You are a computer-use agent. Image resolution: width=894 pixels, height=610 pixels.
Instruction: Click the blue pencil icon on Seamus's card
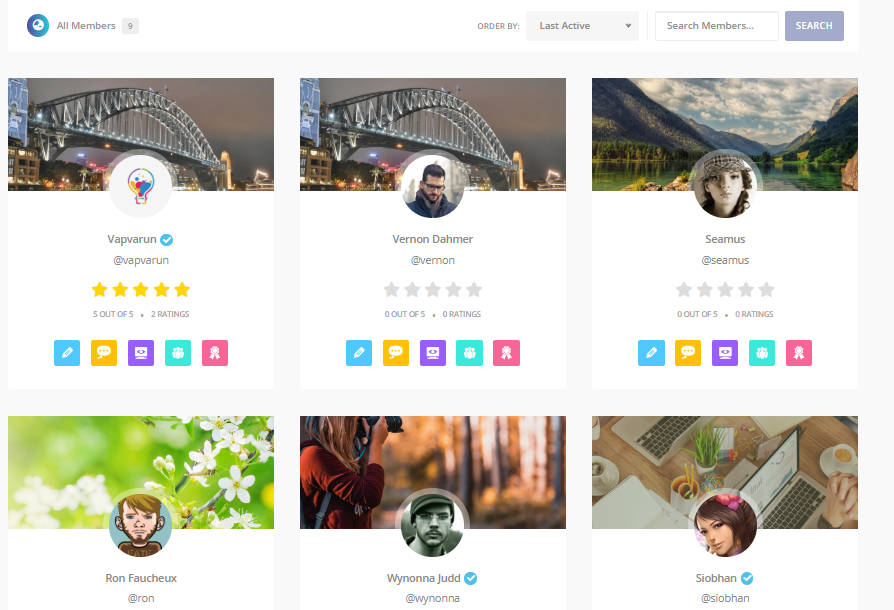[x=651, y=353]
